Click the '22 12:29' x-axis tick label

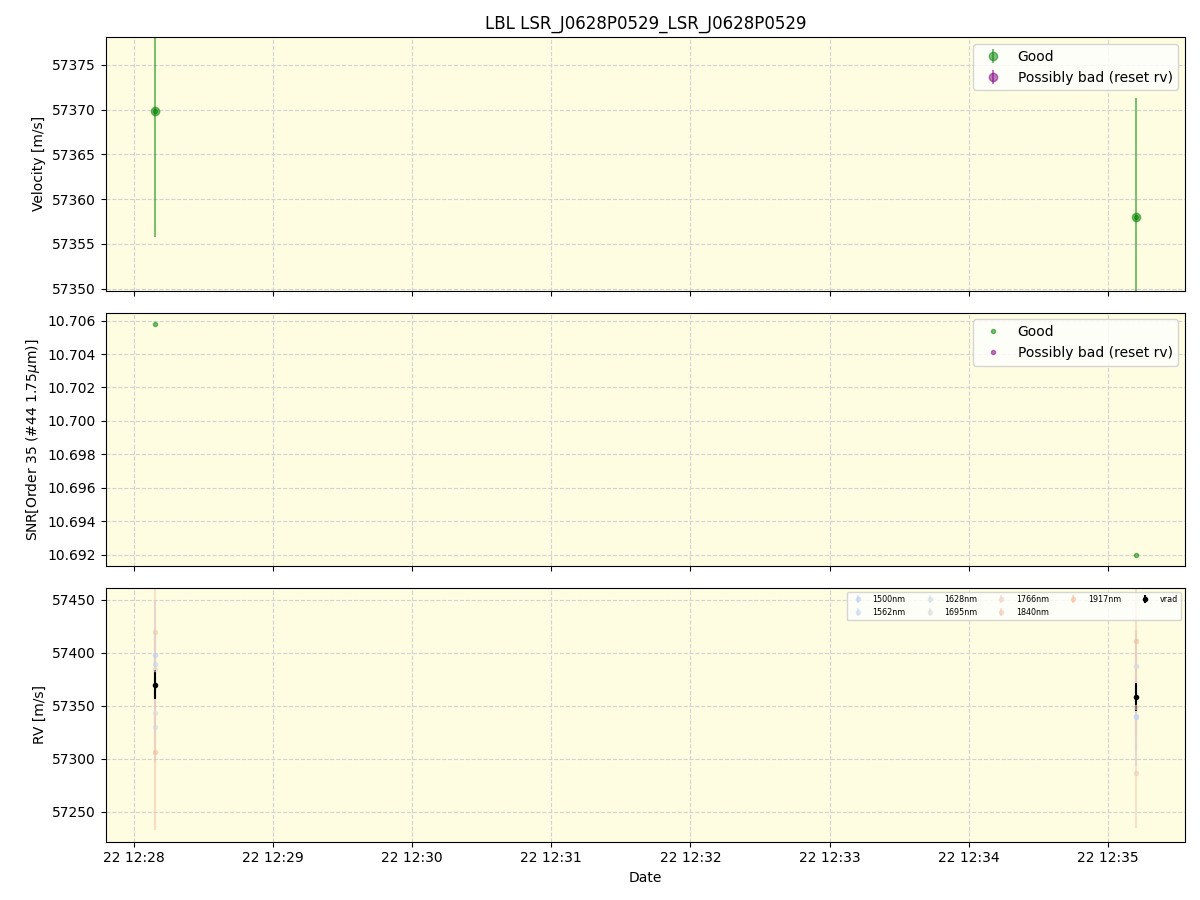point(273,857)
